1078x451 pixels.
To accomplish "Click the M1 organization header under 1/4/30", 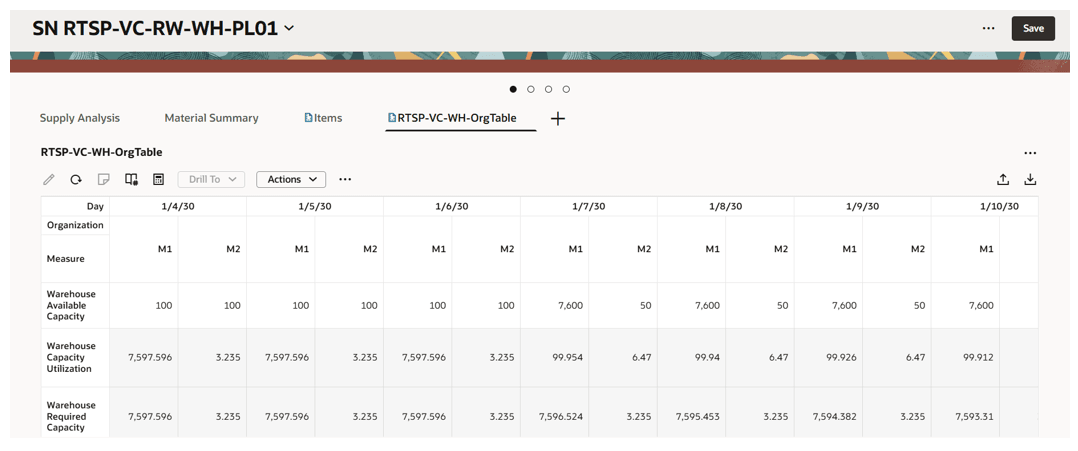I will pos(144,250).
